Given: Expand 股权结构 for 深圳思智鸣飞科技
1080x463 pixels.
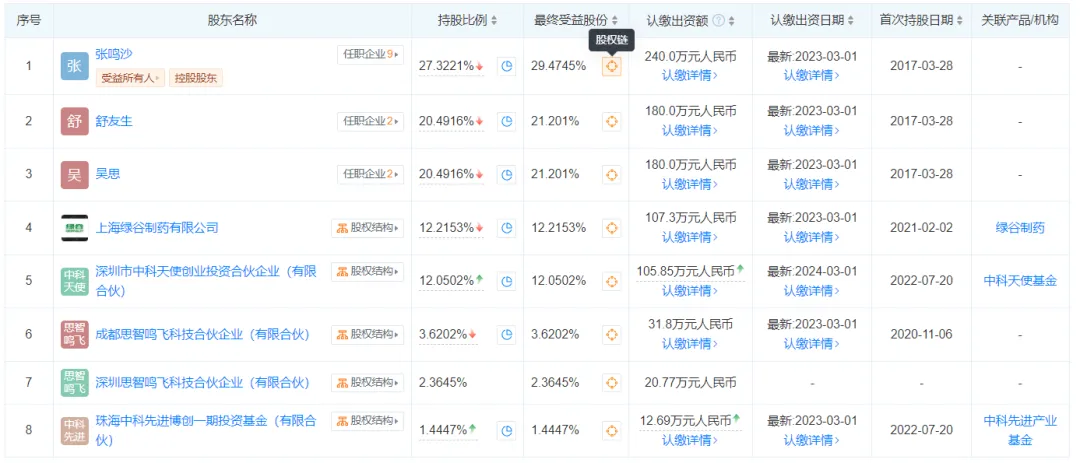Looking at the screenshot, I should (x=367, y=382).
